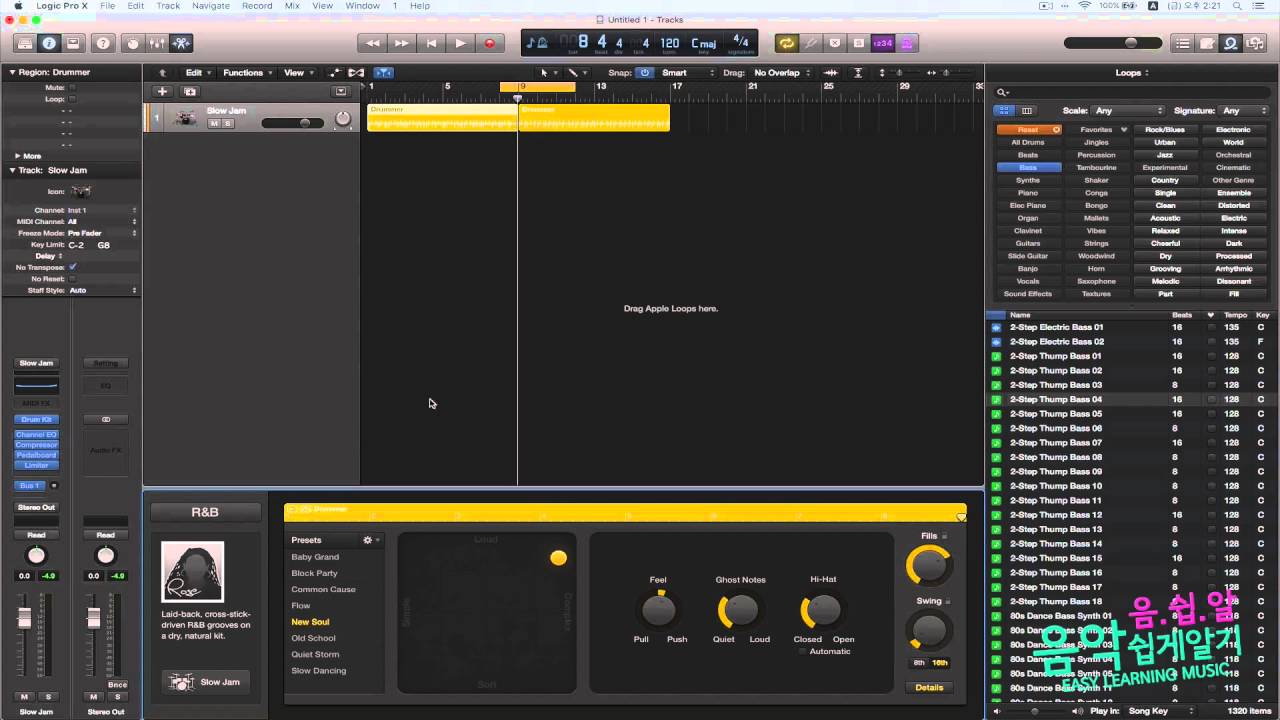
Task: Go to beginning of project
Action: point(431,43)
